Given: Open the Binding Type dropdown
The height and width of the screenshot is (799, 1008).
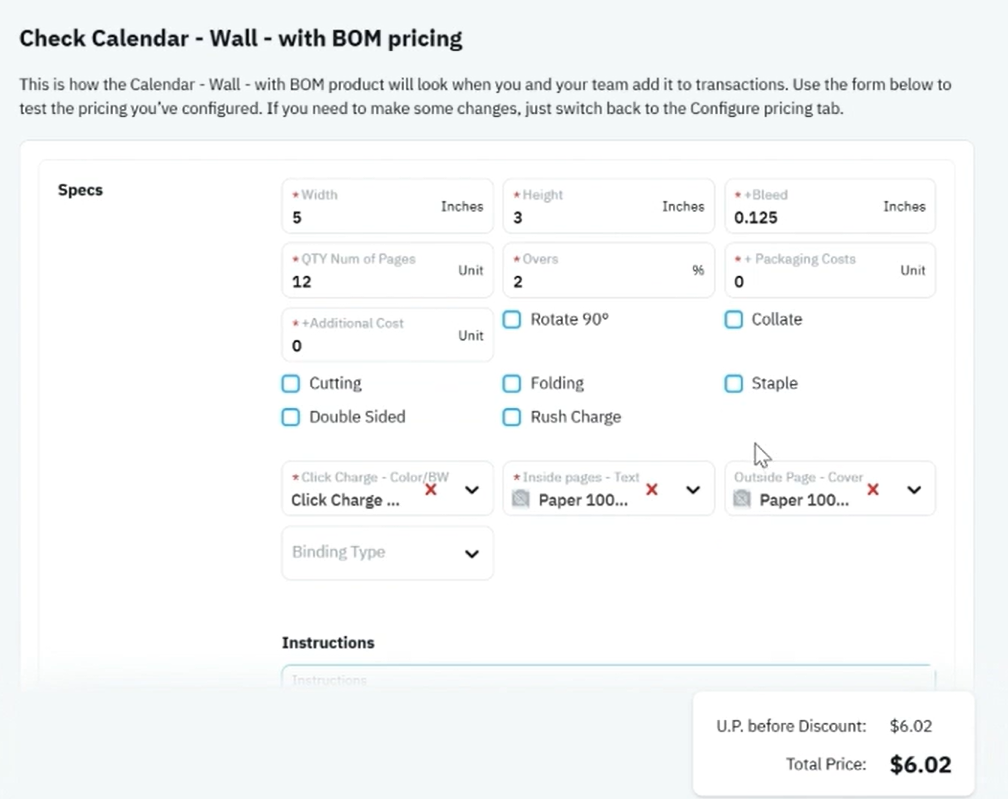Looking at the screenshot, I should coord(388,553).
